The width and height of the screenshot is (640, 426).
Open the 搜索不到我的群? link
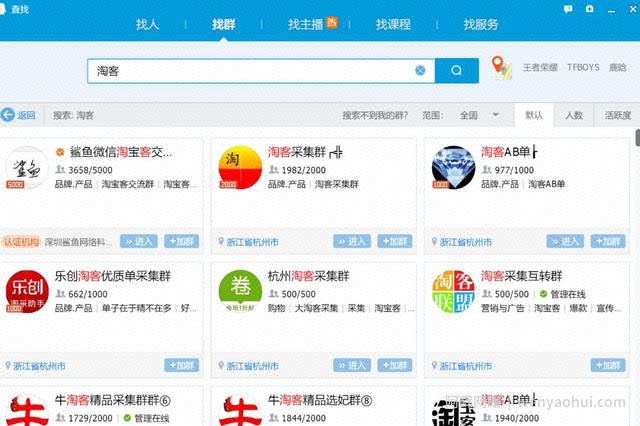coord(375,115)
